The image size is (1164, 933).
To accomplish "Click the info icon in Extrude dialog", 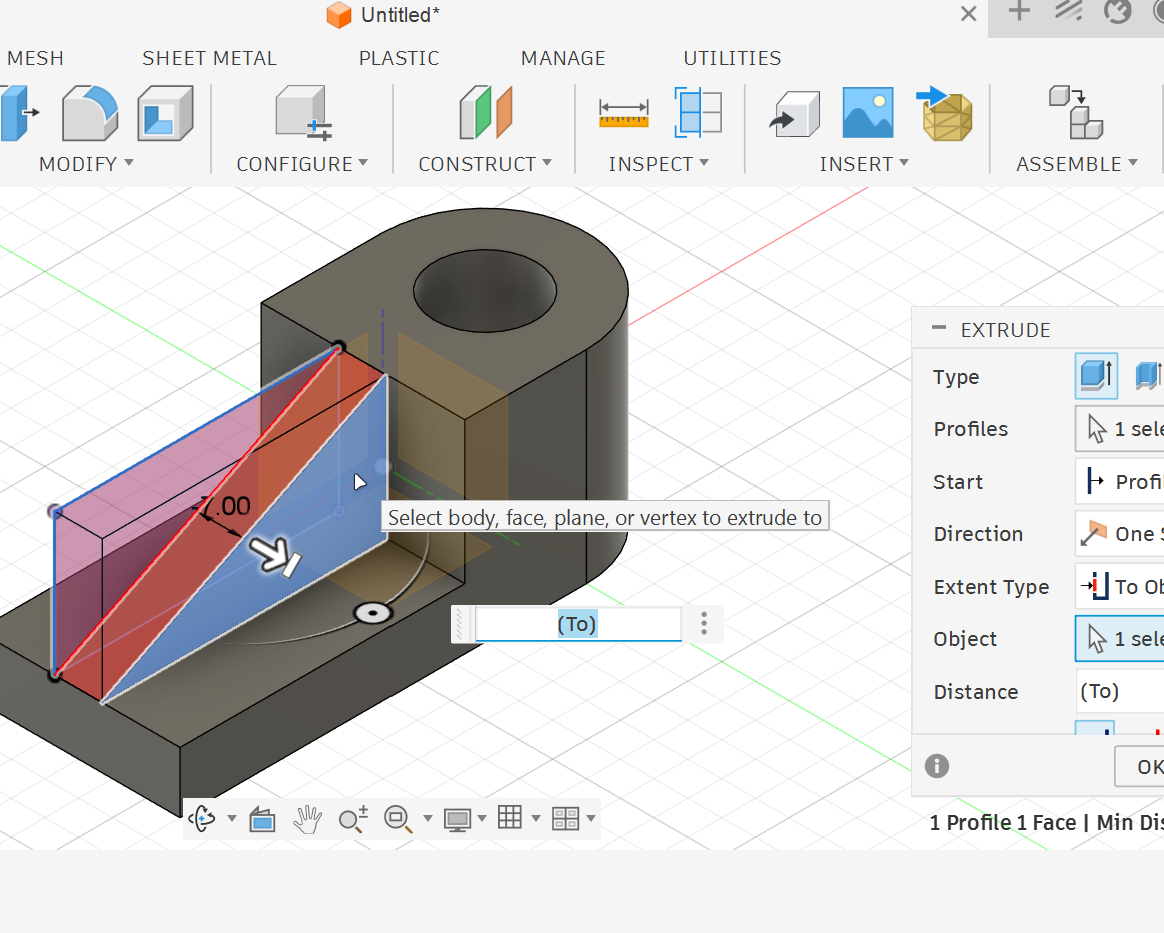I will [937, 766].
